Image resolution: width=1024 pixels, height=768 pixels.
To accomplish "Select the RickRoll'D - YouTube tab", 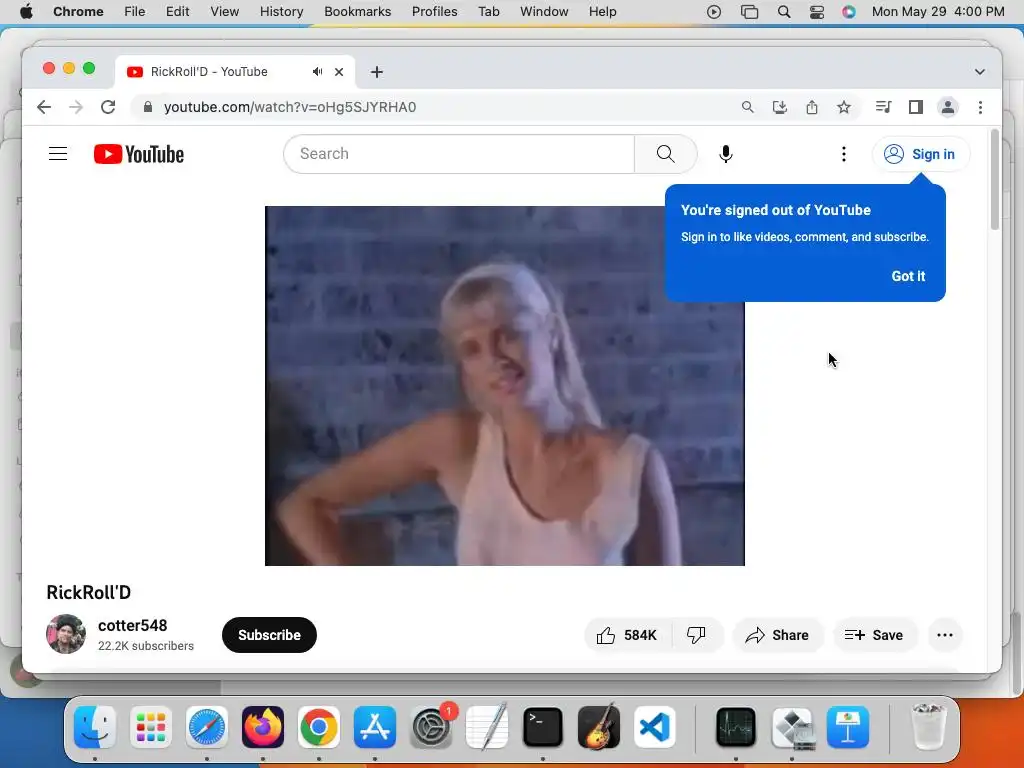I will pos(235,72).
